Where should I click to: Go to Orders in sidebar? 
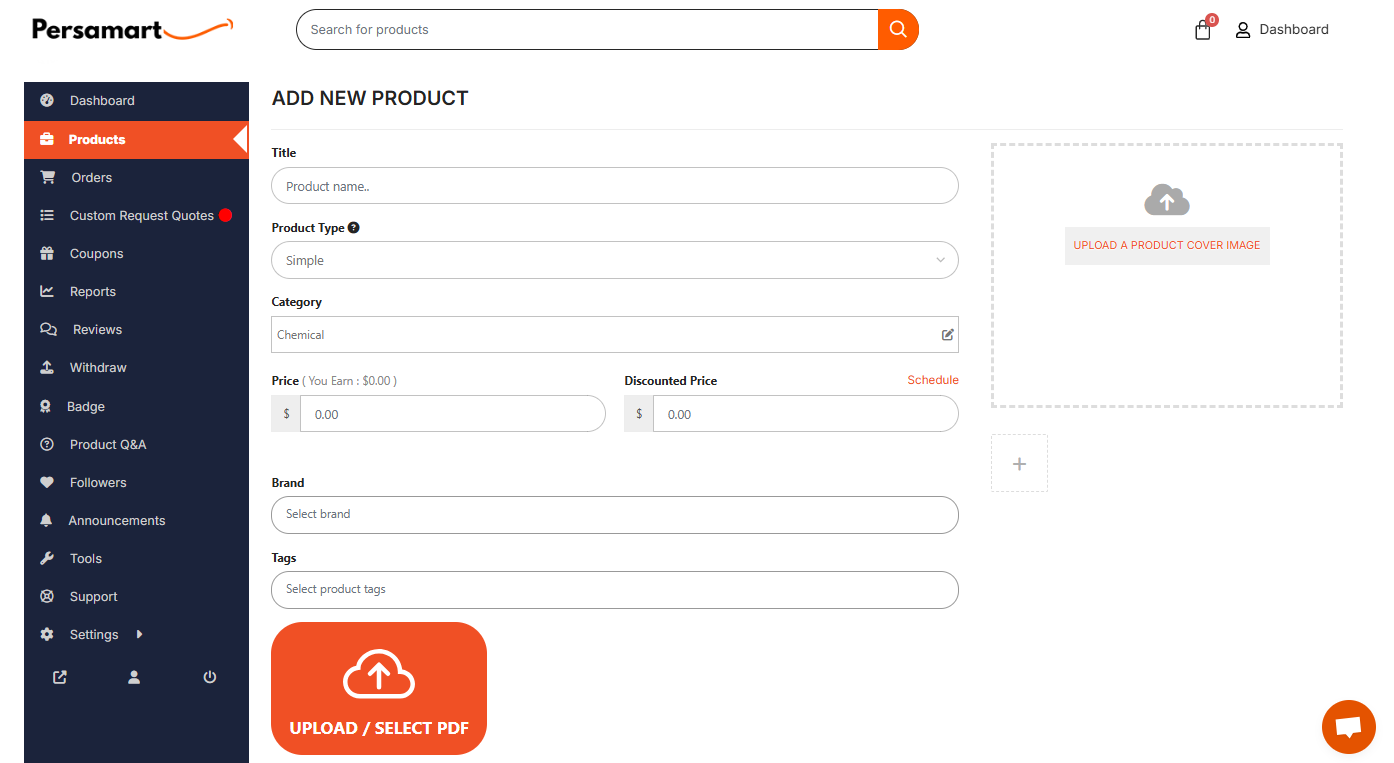(x=91, y=178)
